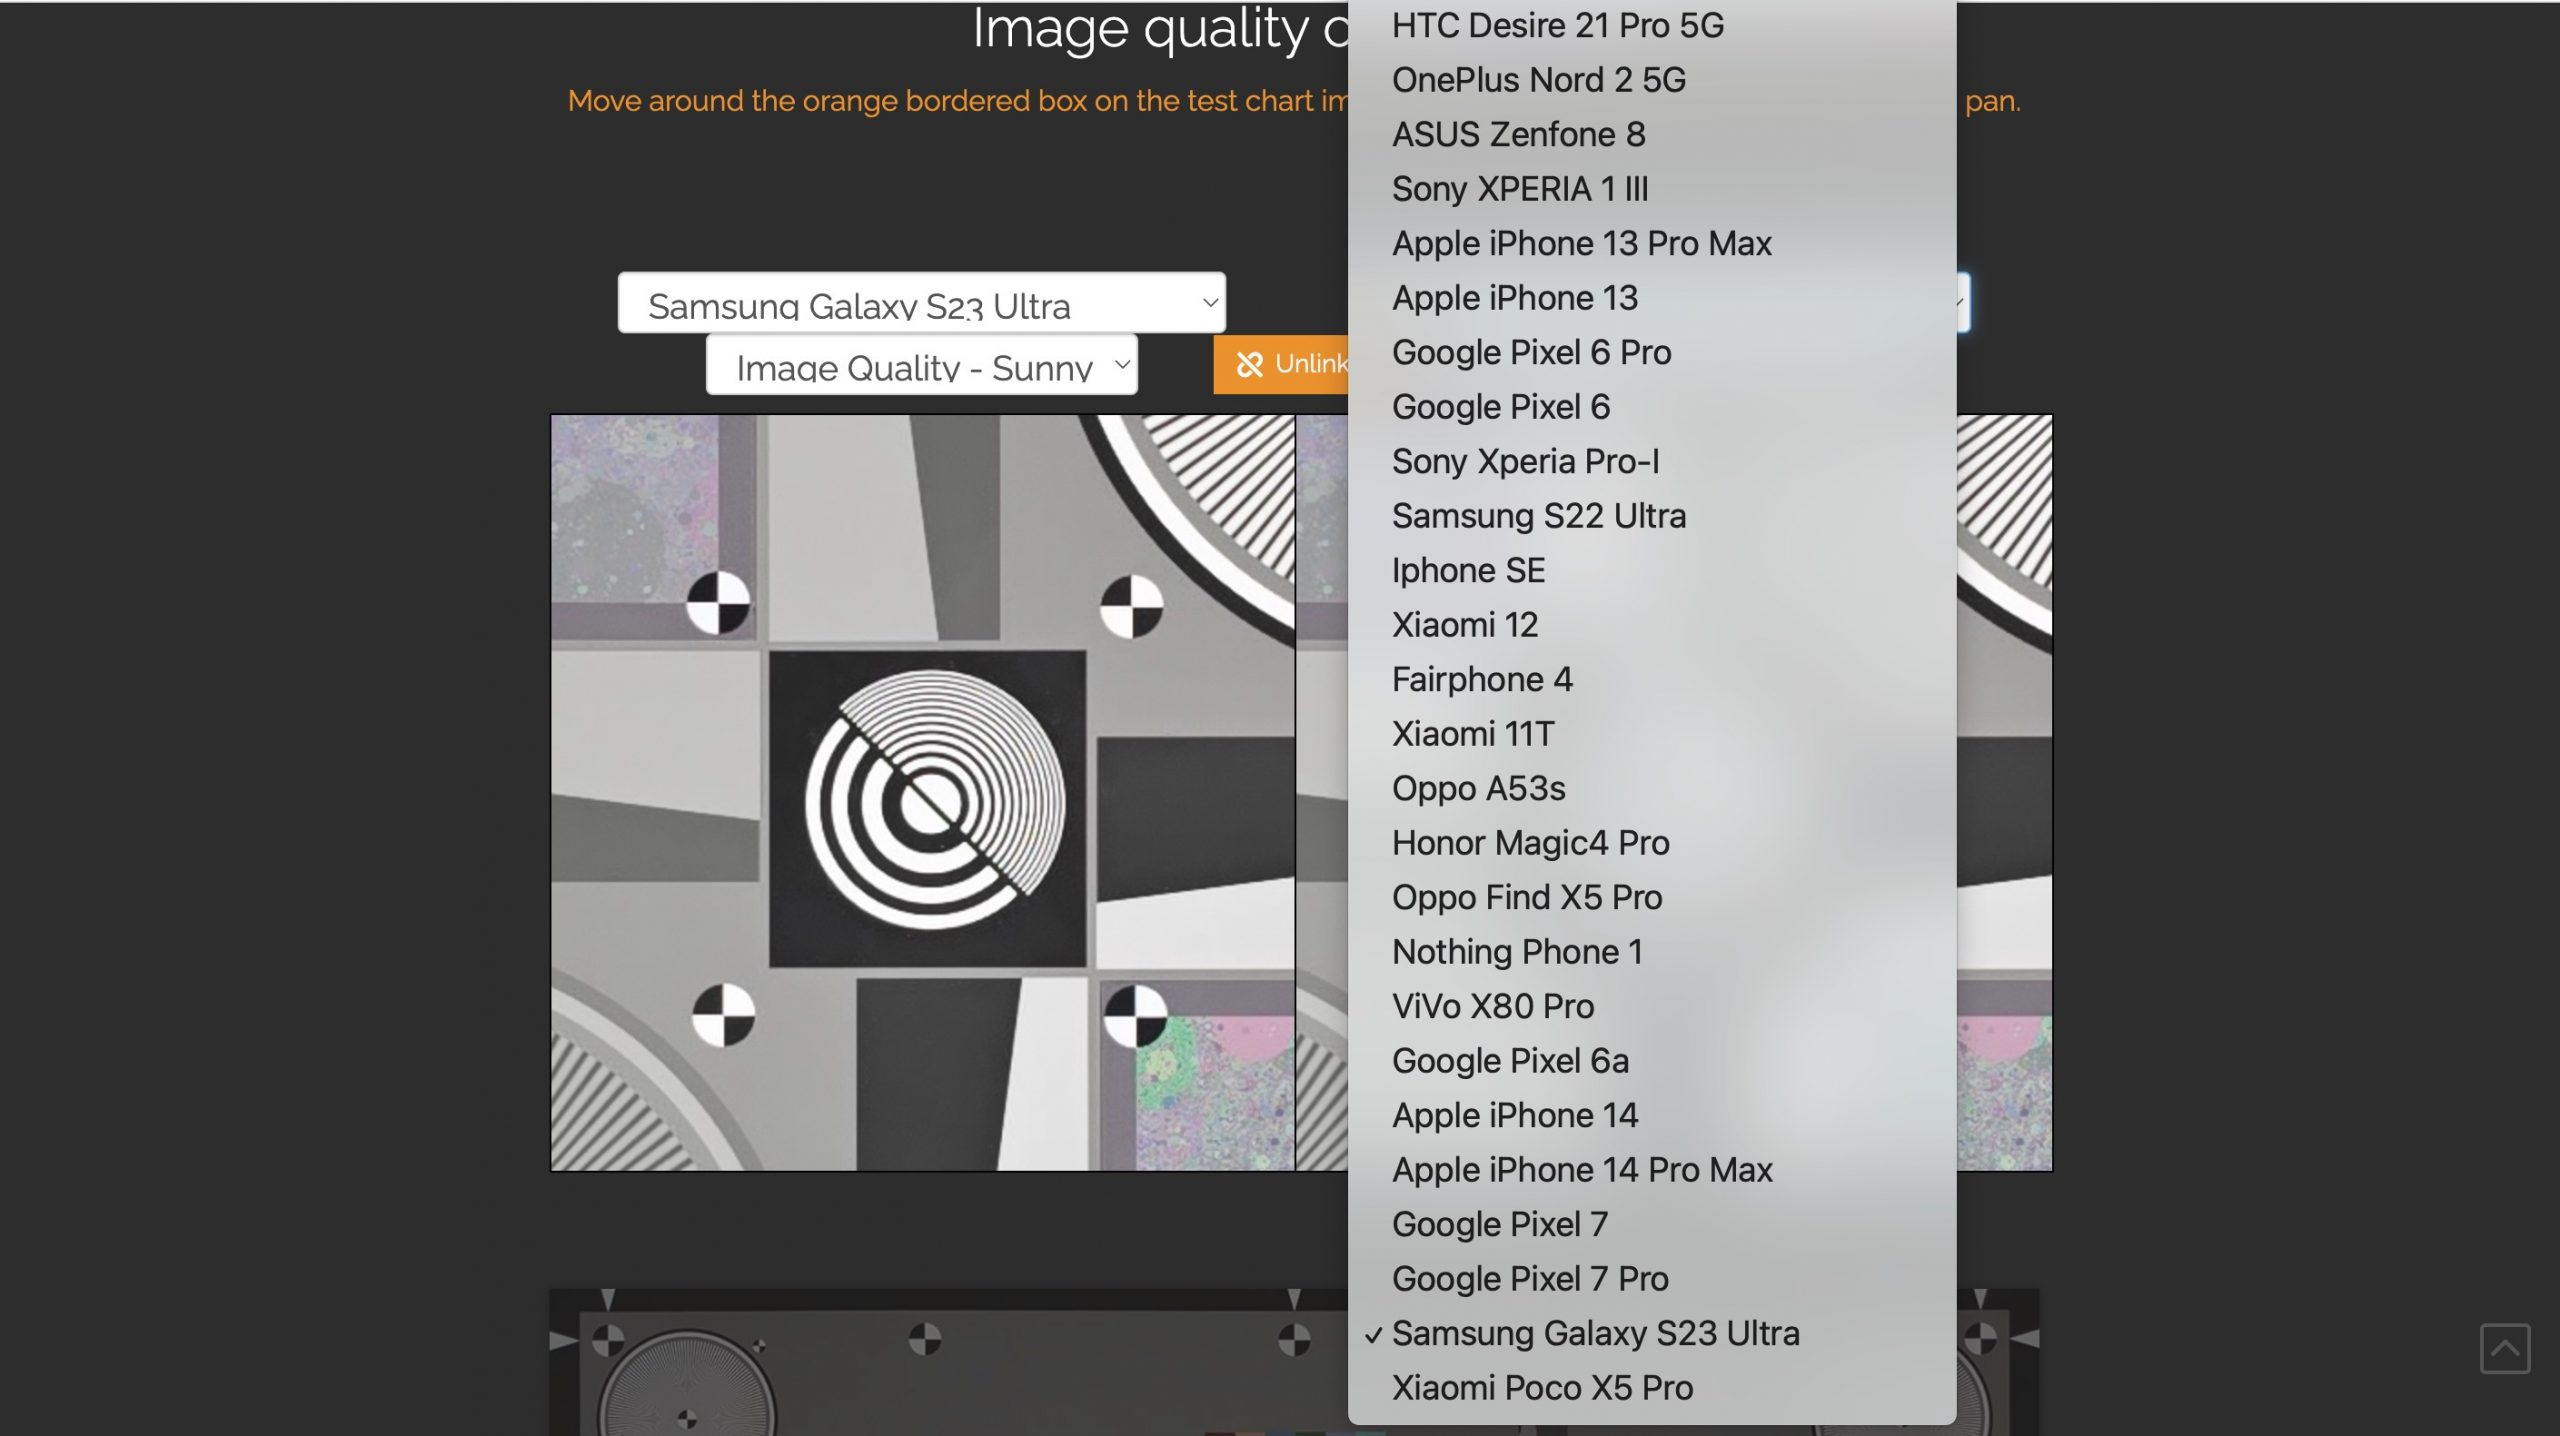Pick Samsung S22 Ultra from dropdown

click(x=1538, y=516)
